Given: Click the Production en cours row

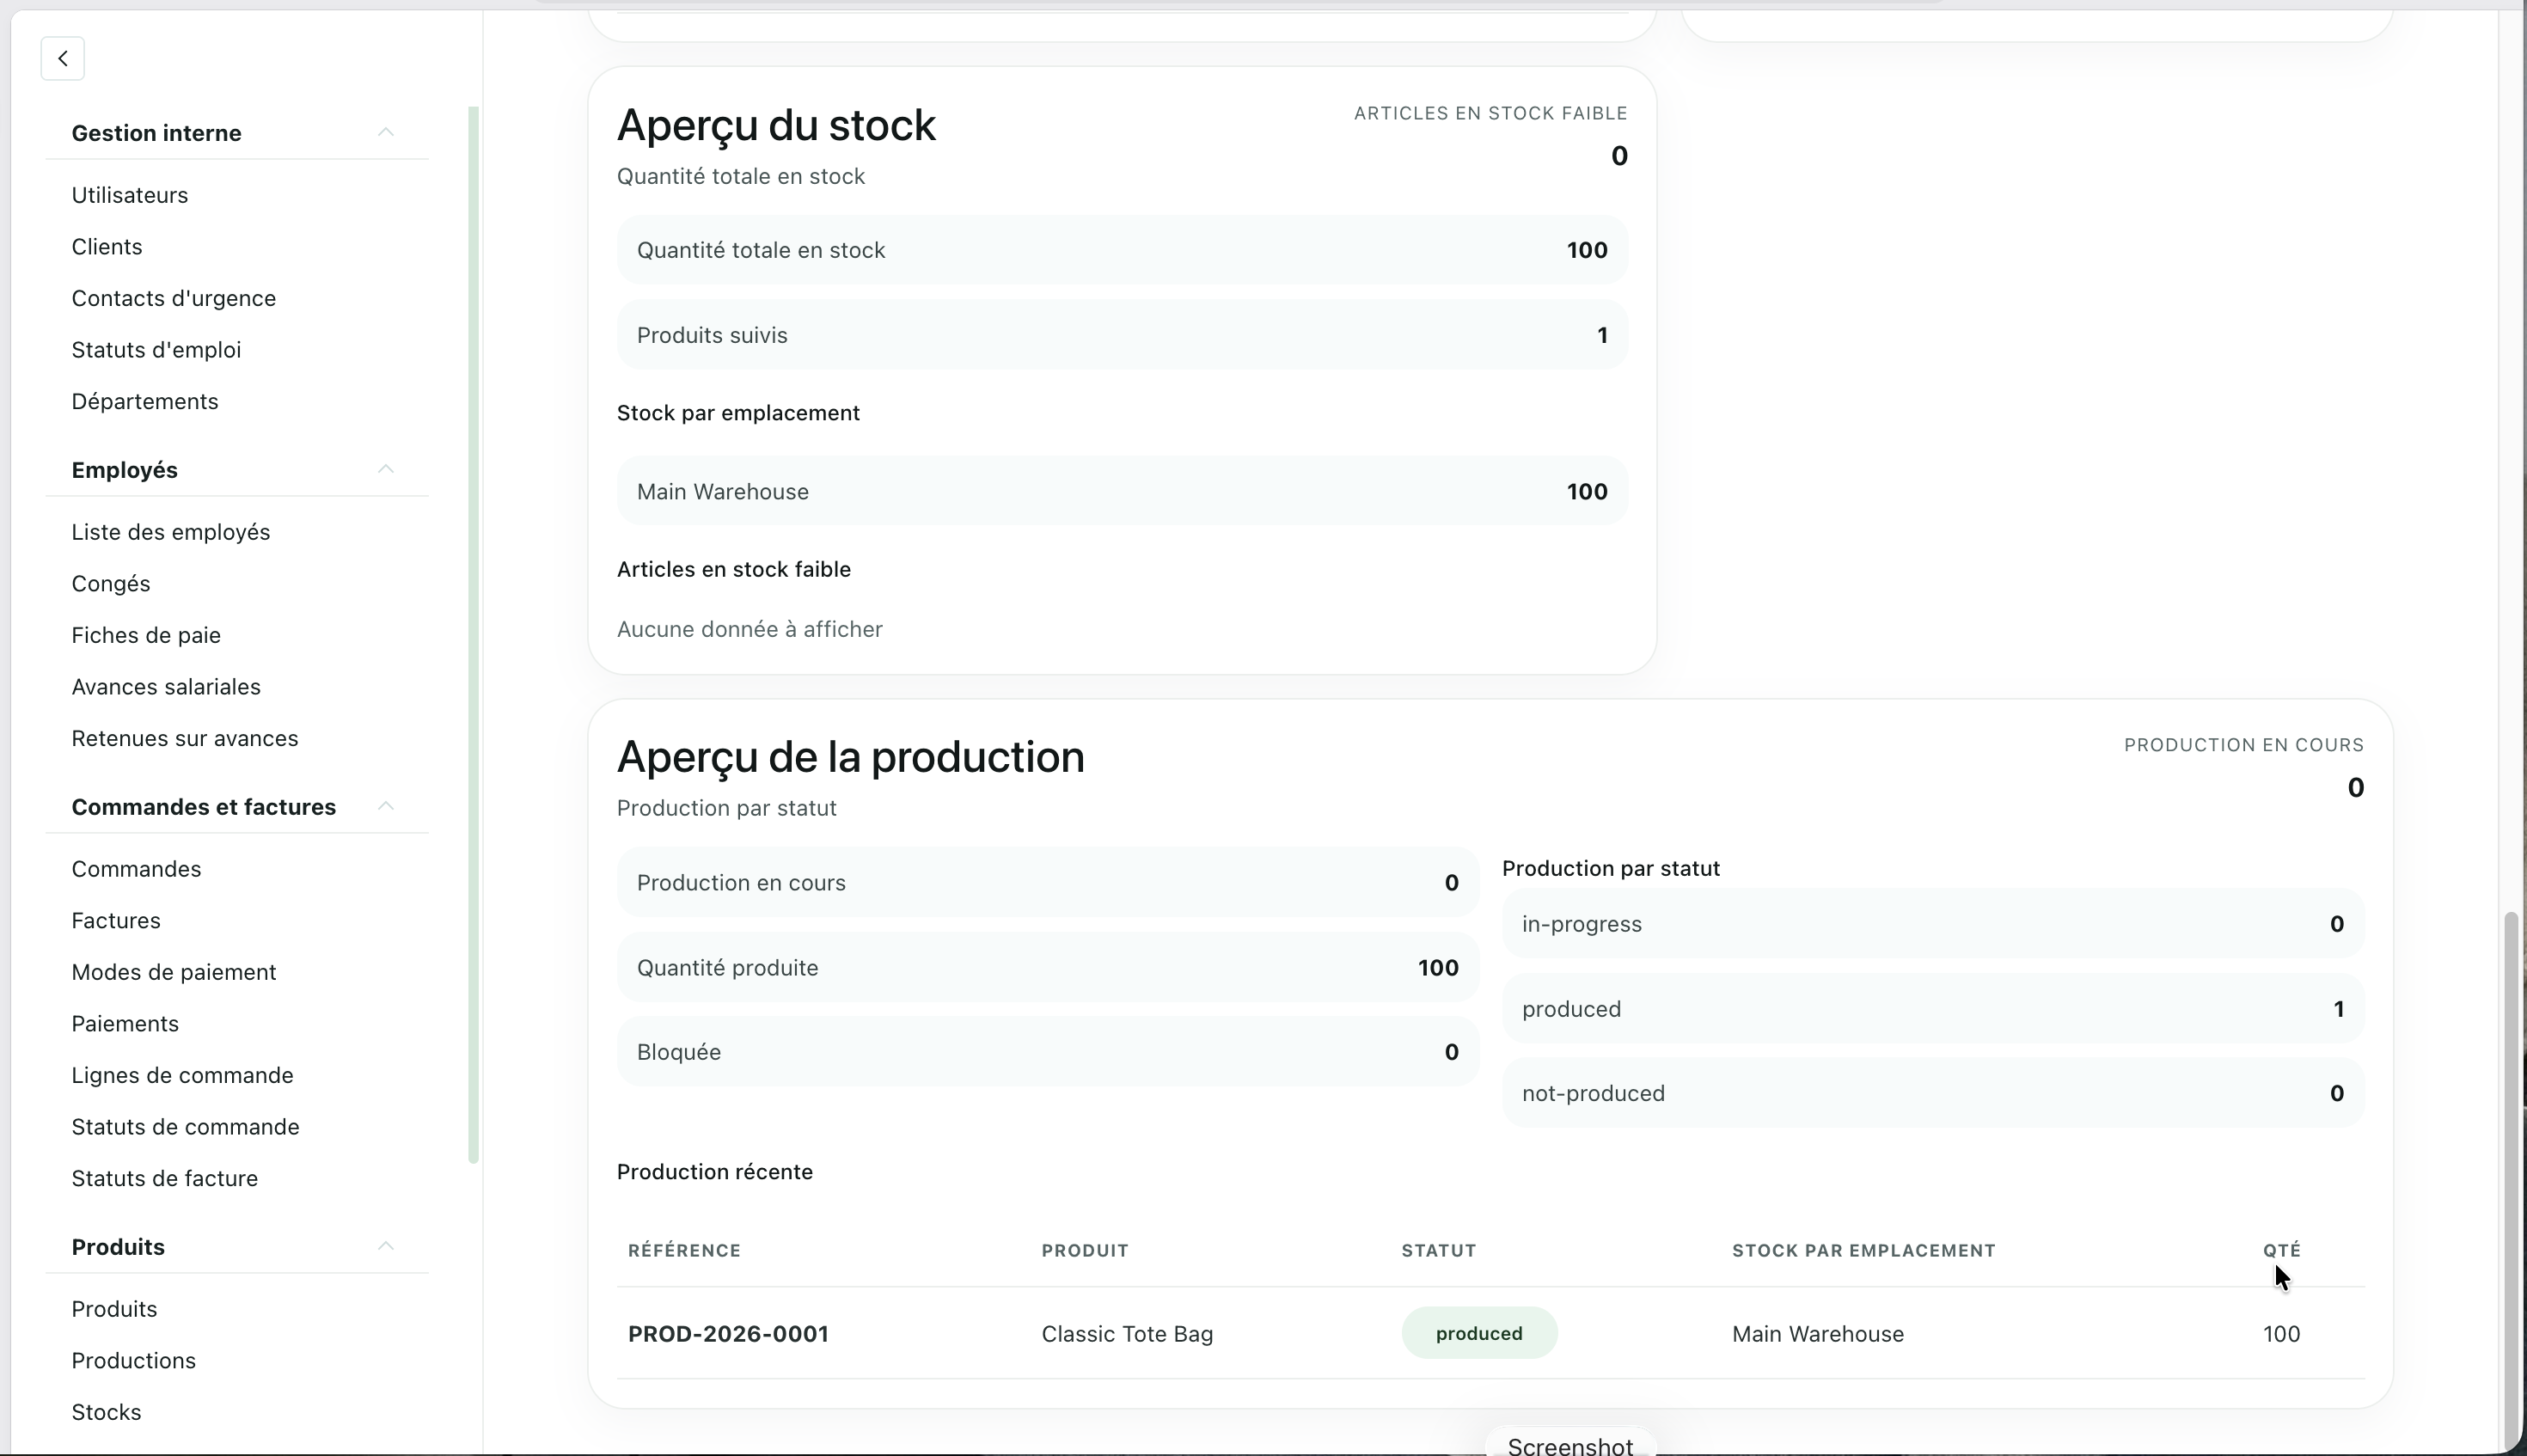Looking at the screenshot, I should coord(1047,883).
